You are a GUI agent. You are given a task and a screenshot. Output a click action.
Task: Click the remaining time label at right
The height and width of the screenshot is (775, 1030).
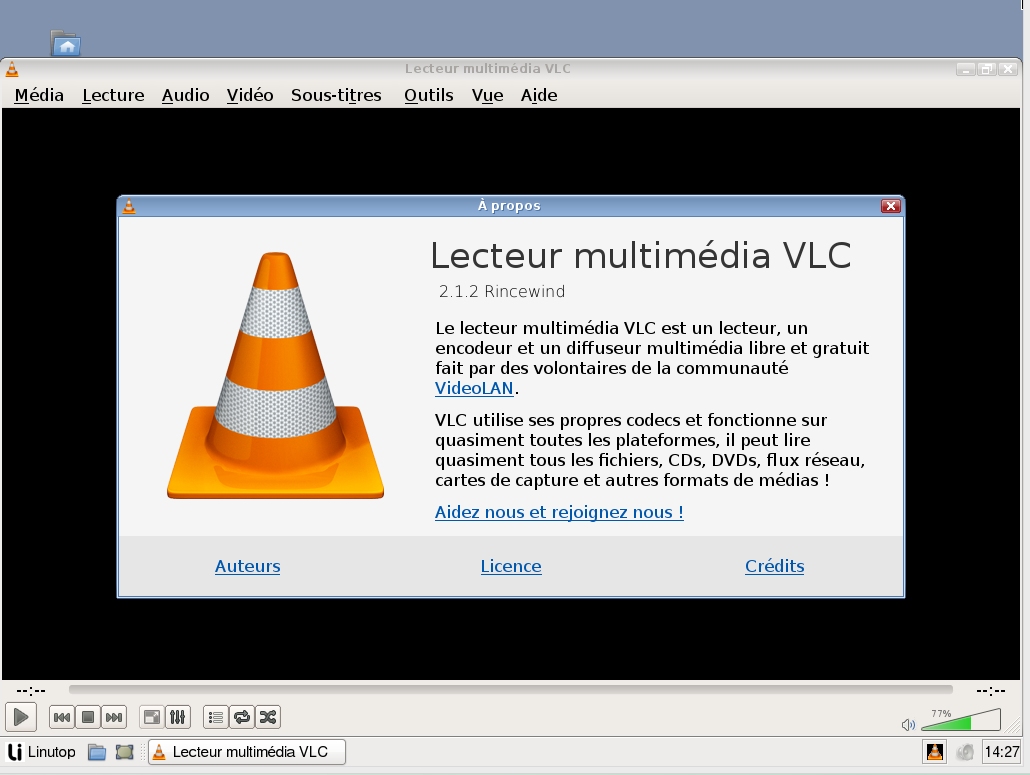coord(991,690)
